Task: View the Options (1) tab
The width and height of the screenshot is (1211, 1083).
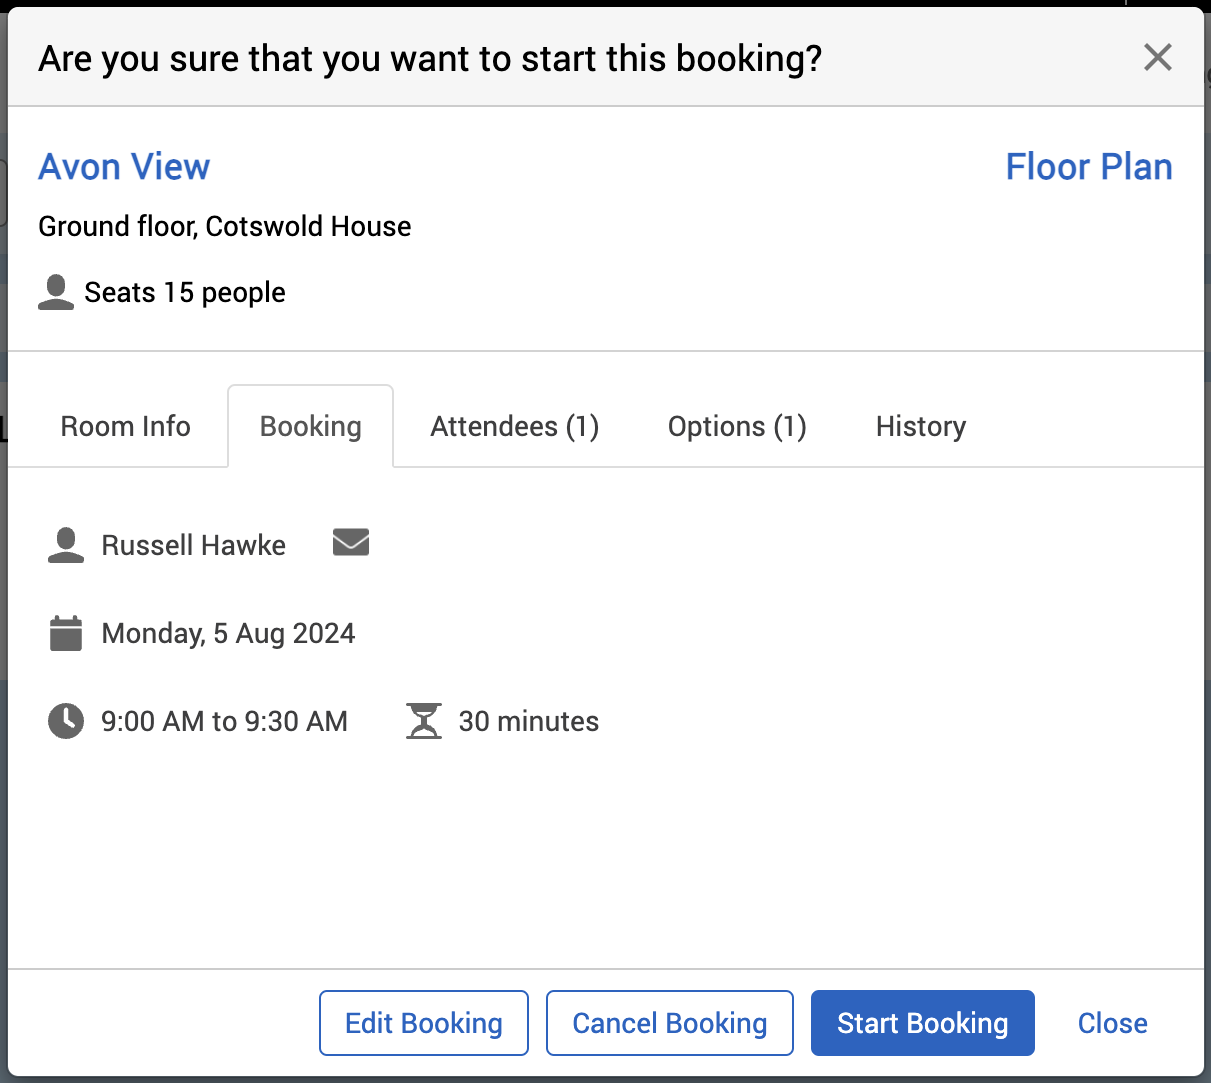Action: click(x=737, y=427)
